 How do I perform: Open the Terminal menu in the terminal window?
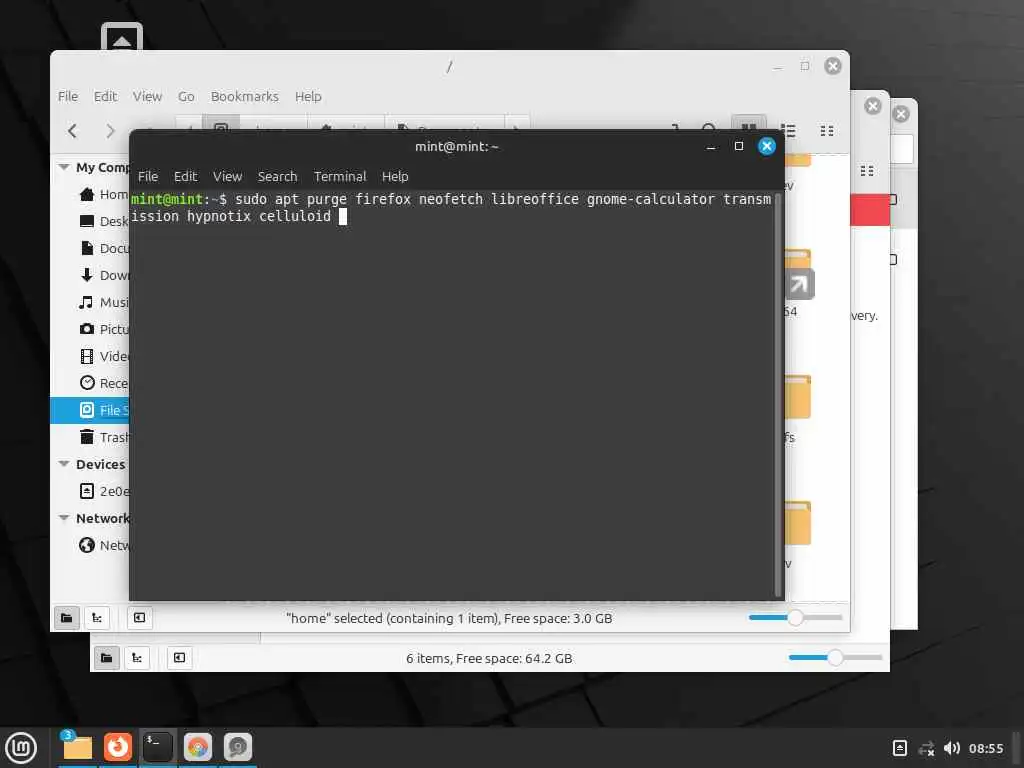click(340, 176)
